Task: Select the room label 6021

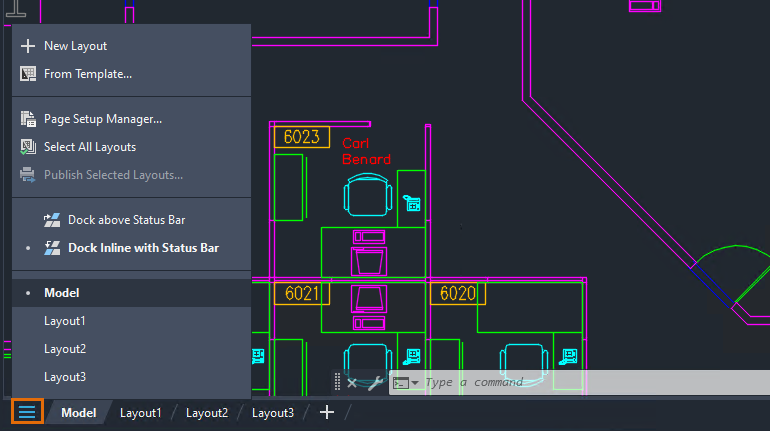Action: click(302, 294)
